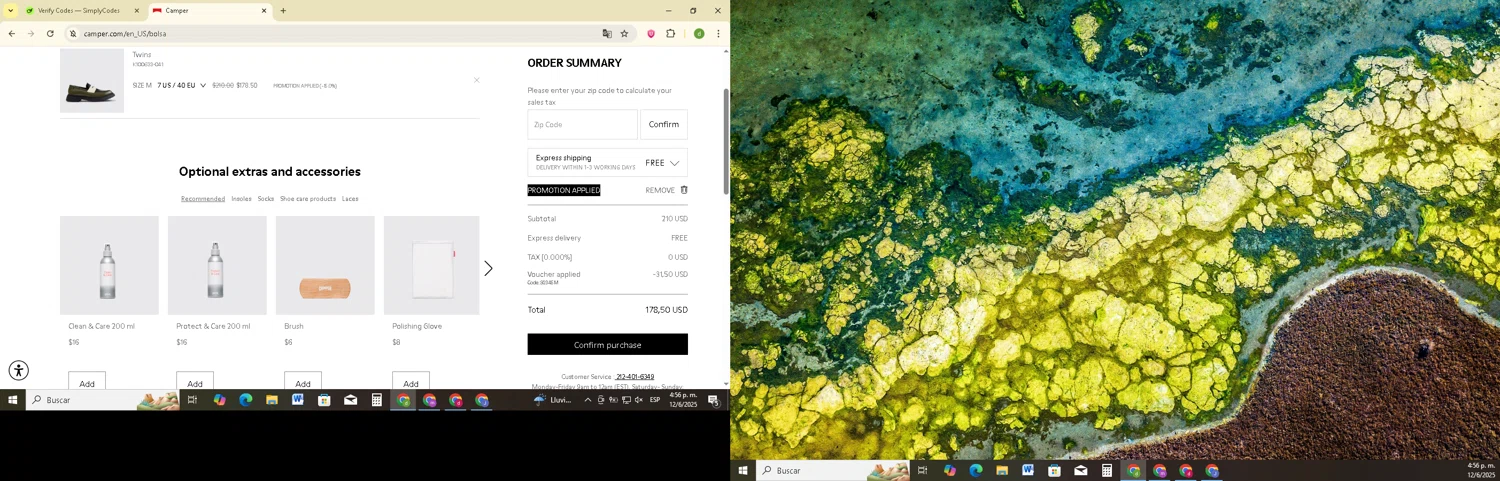Switch to Verify Codes SimplyCodes tab
Image resolution: width=1500 pixels, height=481 pixels.
click(x=80, y=11)
